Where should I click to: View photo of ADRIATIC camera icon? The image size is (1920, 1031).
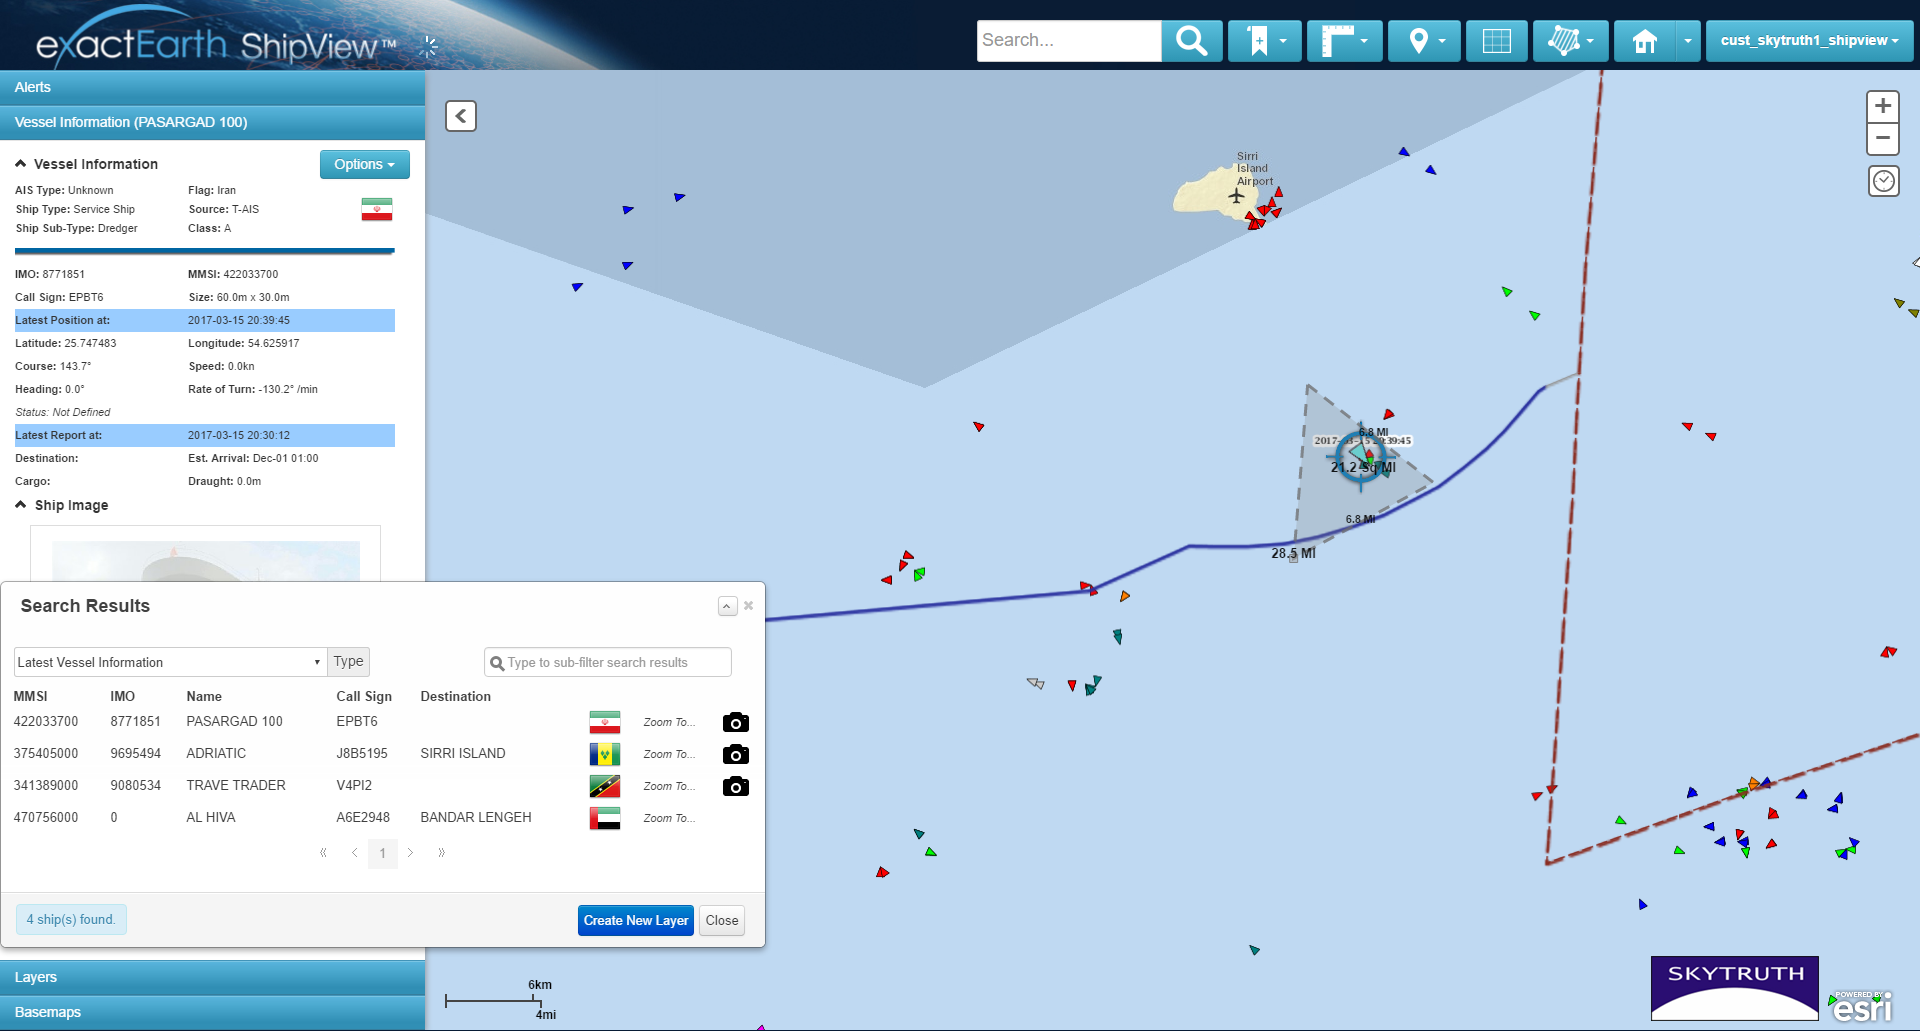click(x=736, y=754)
